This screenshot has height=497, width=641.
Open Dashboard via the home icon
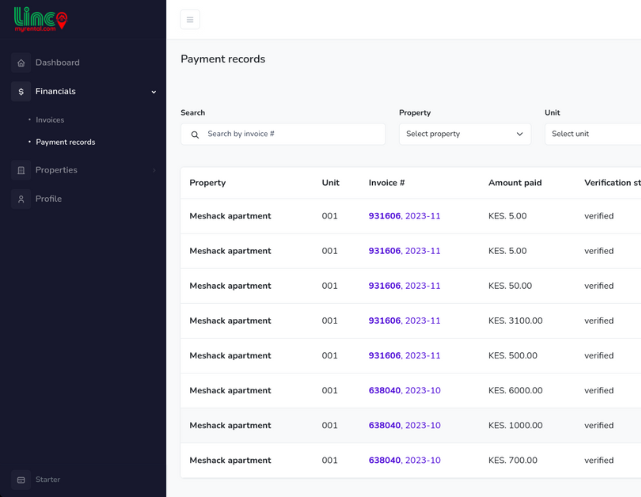(x=21, y=63)
